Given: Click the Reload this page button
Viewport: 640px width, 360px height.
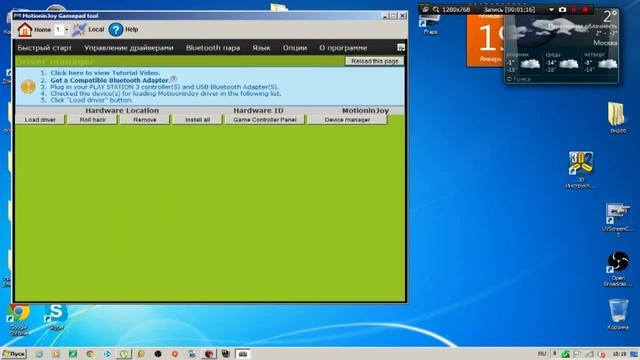Looking at the screenshot, I should pos(375,61).
